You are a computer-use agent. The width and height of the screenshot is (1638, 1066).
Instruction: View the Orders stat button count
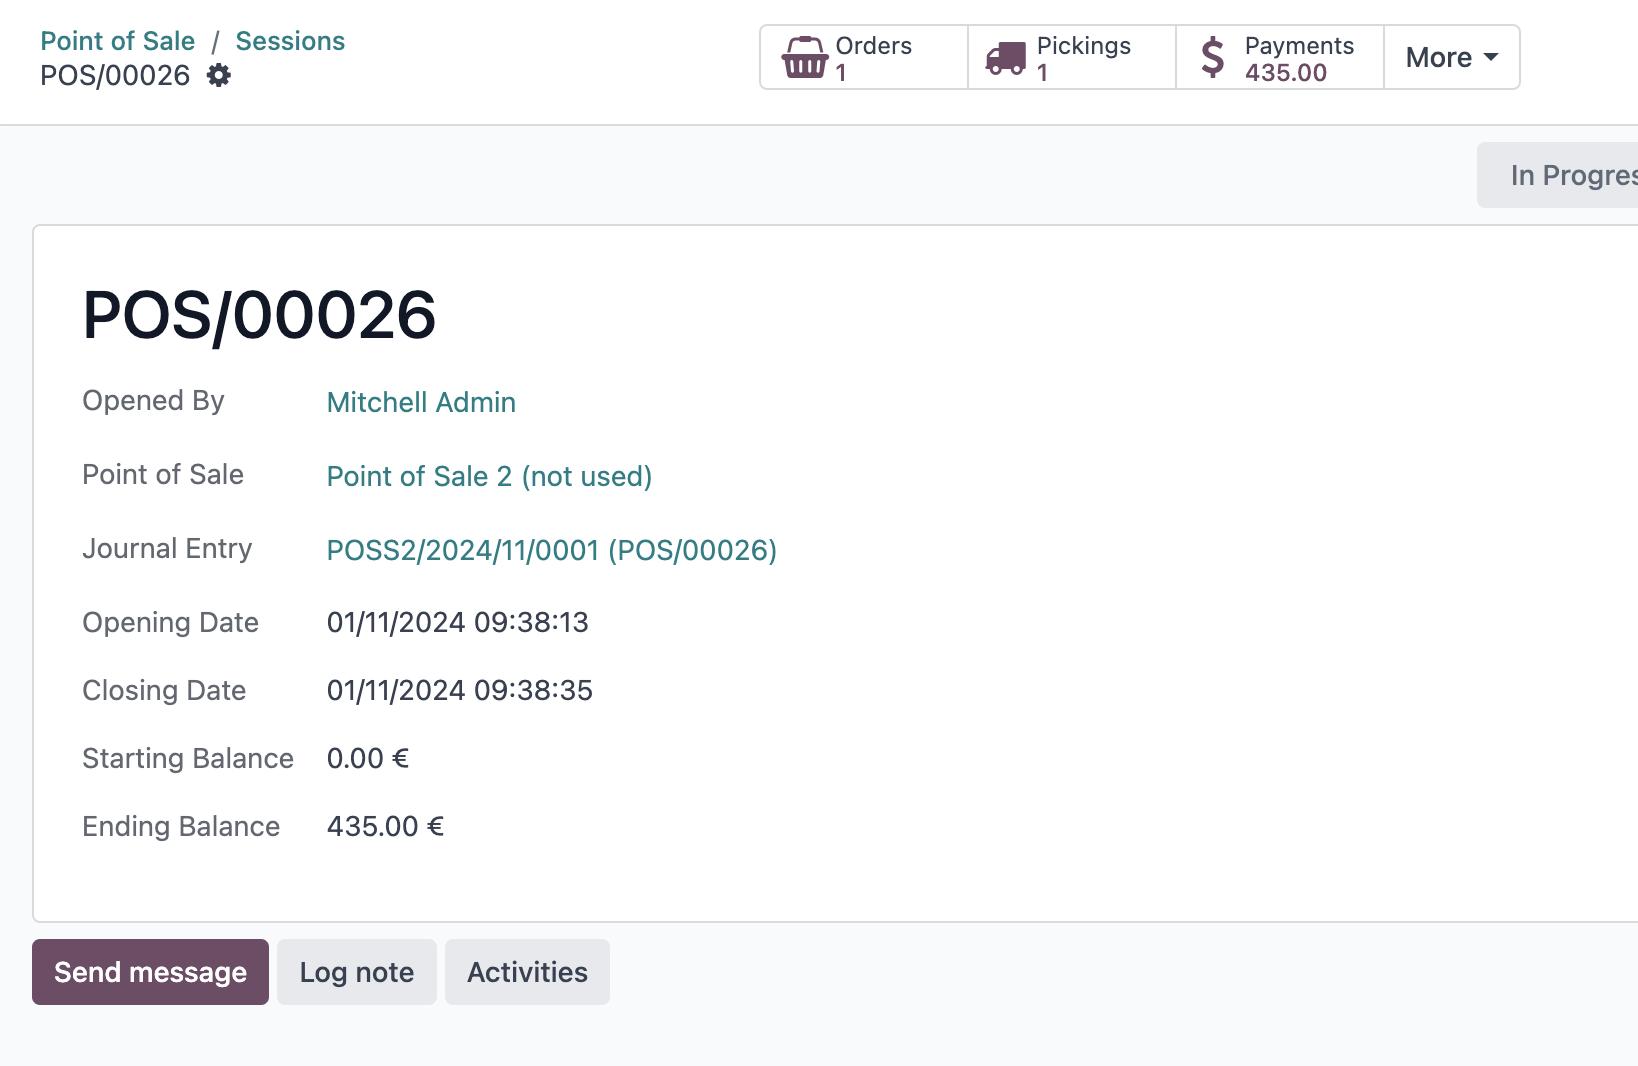tap(841, 73)
